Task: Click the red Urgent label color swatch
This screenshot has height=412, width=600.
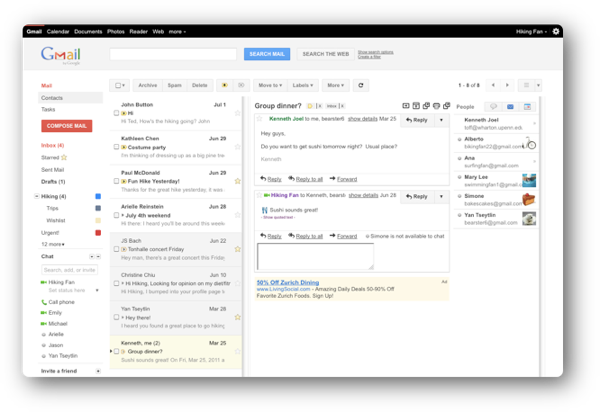Action: 98,233
